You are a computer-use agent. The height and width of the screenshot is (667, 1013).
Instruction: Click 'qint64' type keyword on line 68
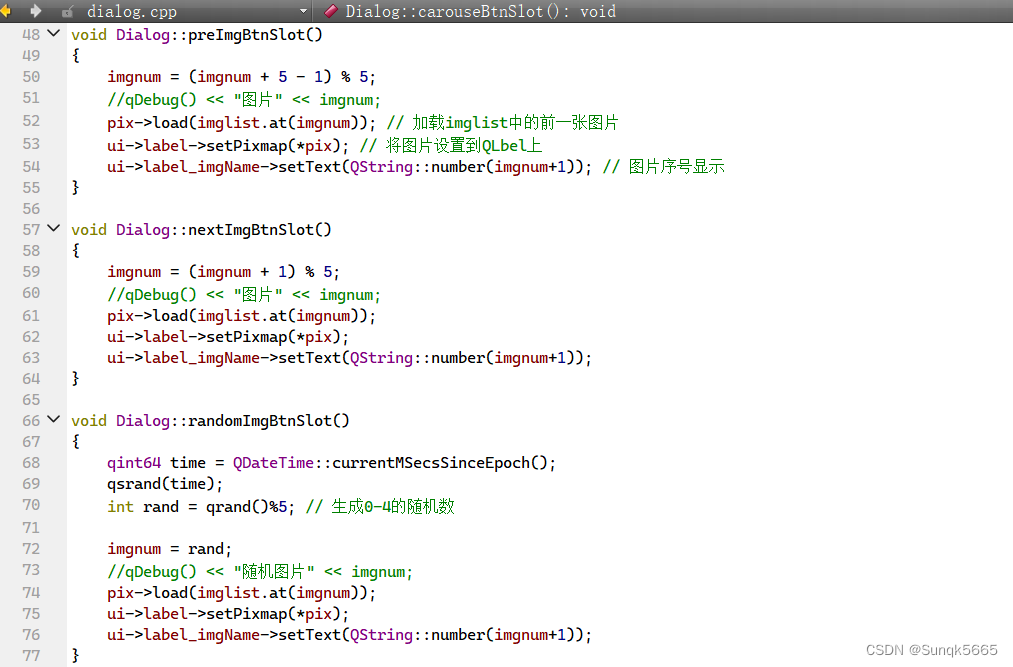(x=134, y=463)
